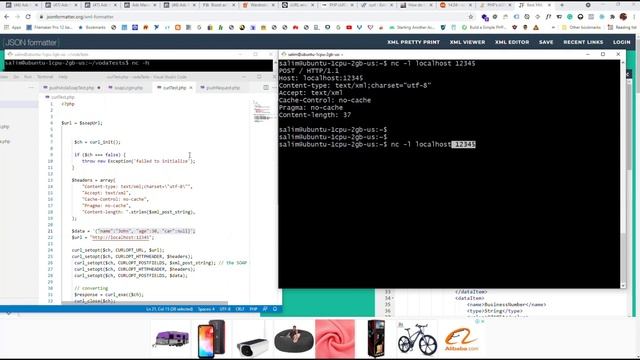This screenshot has width=640, height=360.
Task: Click the $data line in code editor
Action: tap(133, 231)
